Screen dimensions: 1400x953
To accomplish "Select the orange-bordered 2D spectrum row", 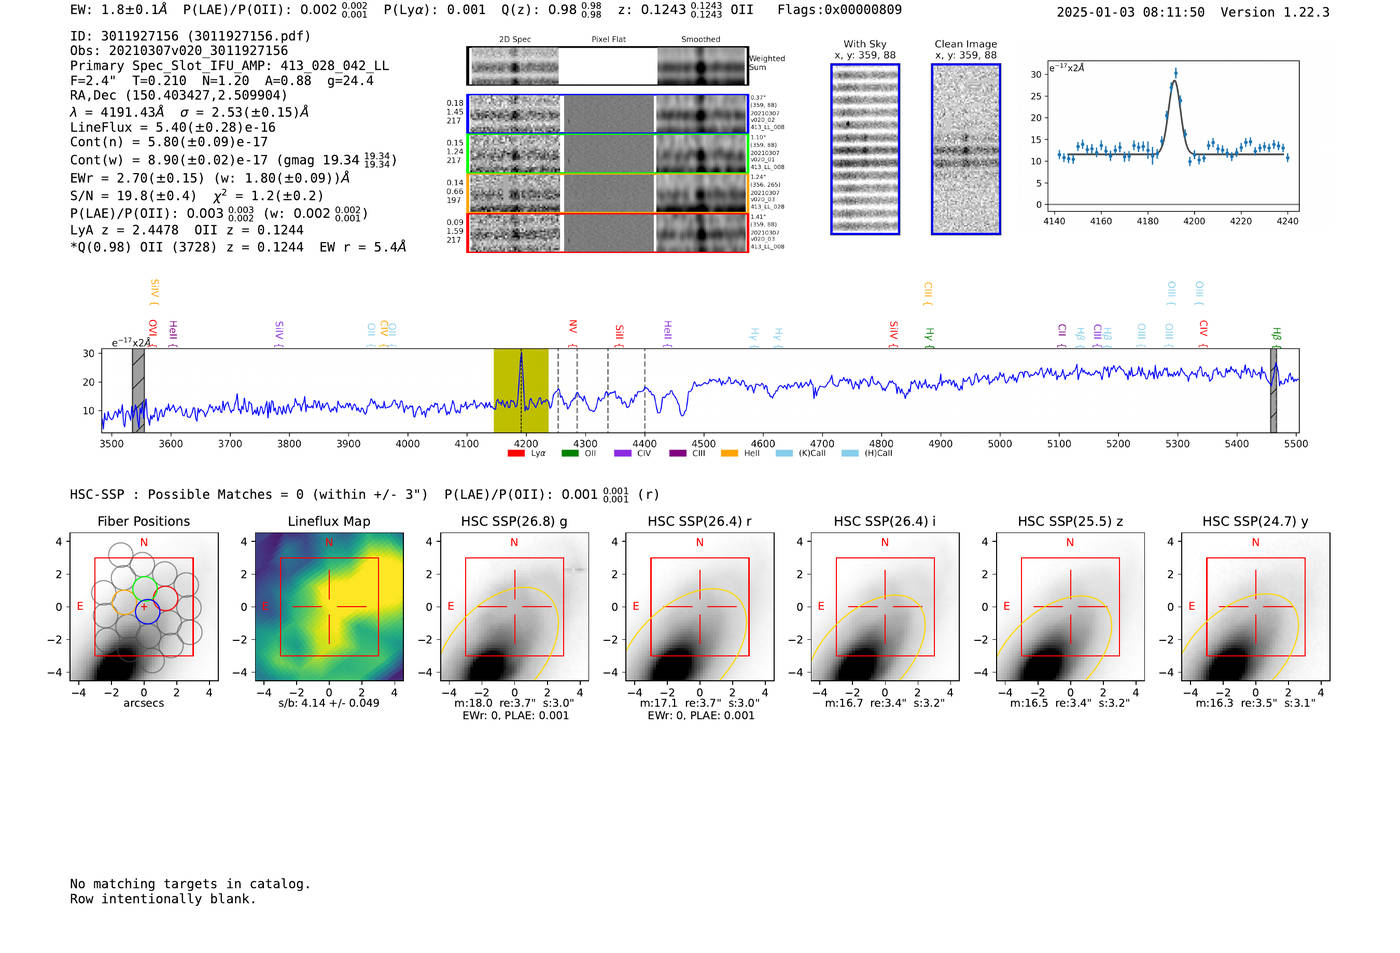I will [x=608, y=193].
